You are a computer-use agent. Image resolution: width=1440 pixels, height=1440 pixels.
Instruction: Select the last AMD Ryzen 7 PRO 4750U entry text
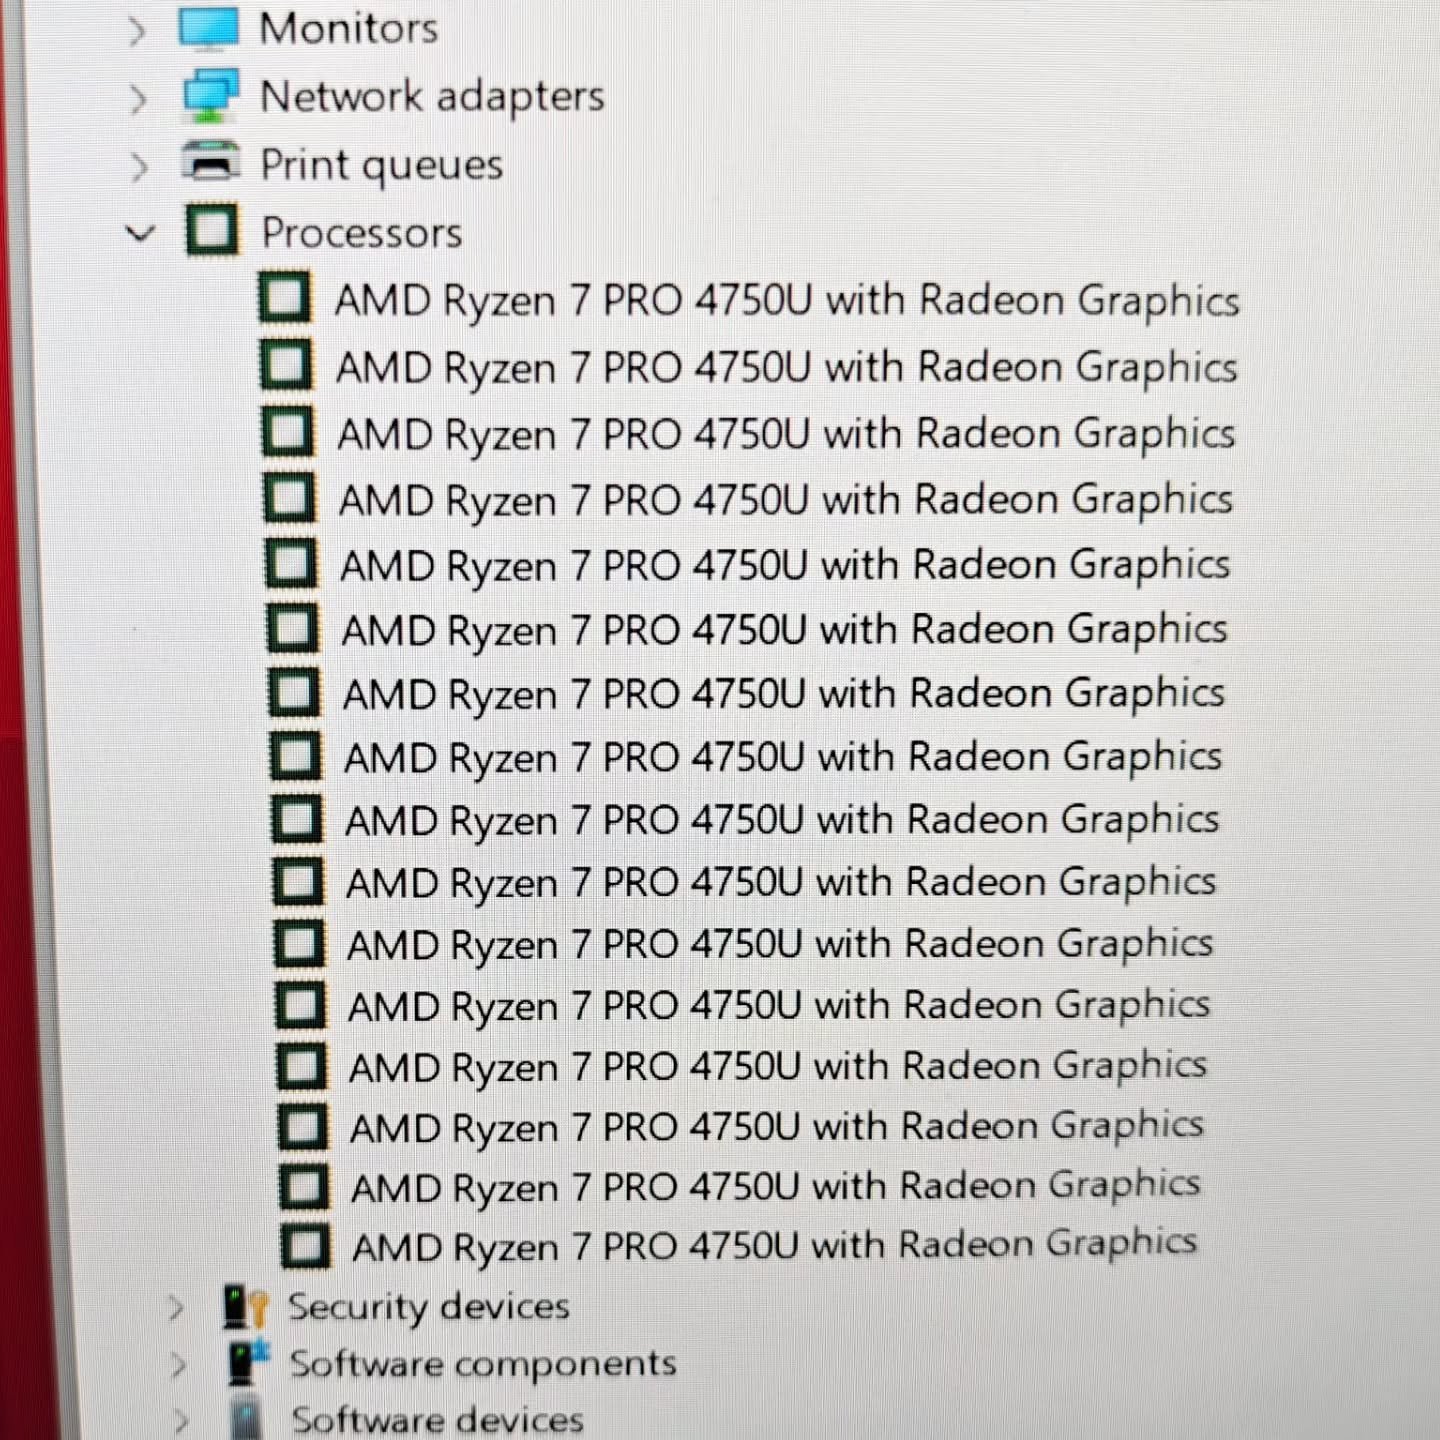pyautogui.click(x=775, y=1246)
